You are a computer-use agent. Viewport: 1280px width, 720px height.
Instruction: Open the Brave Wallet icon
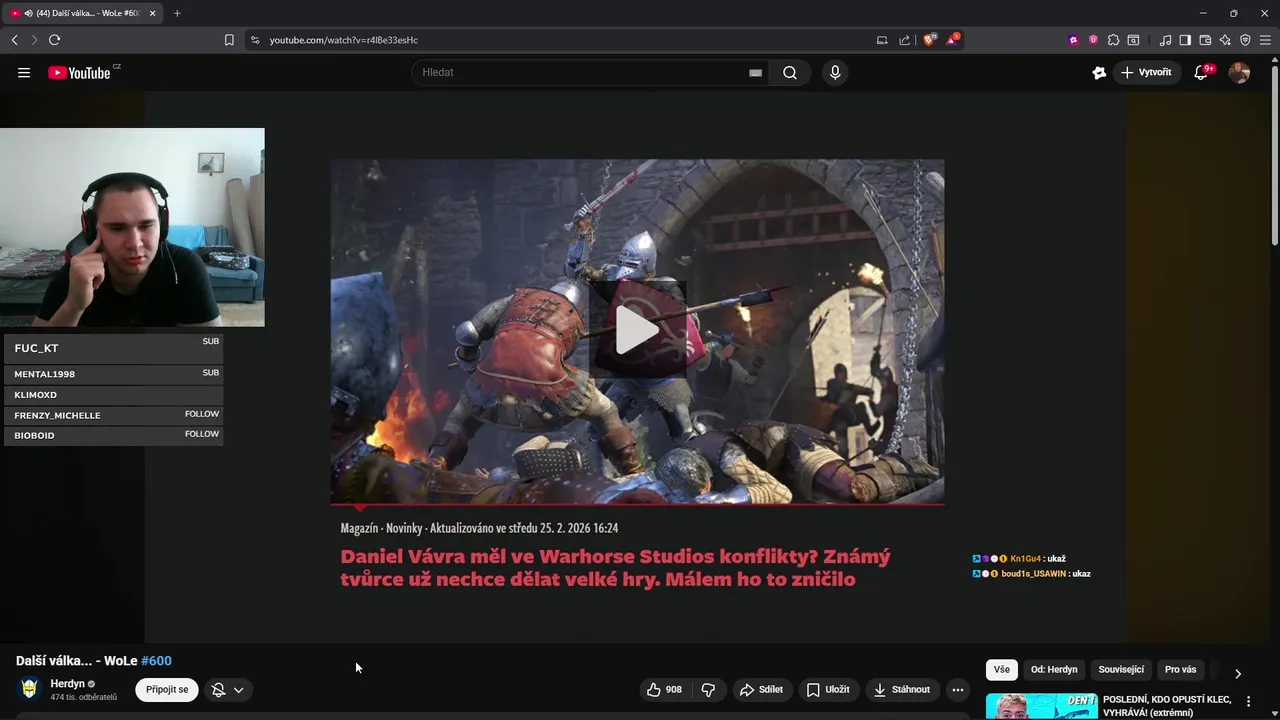(1205, 40)
